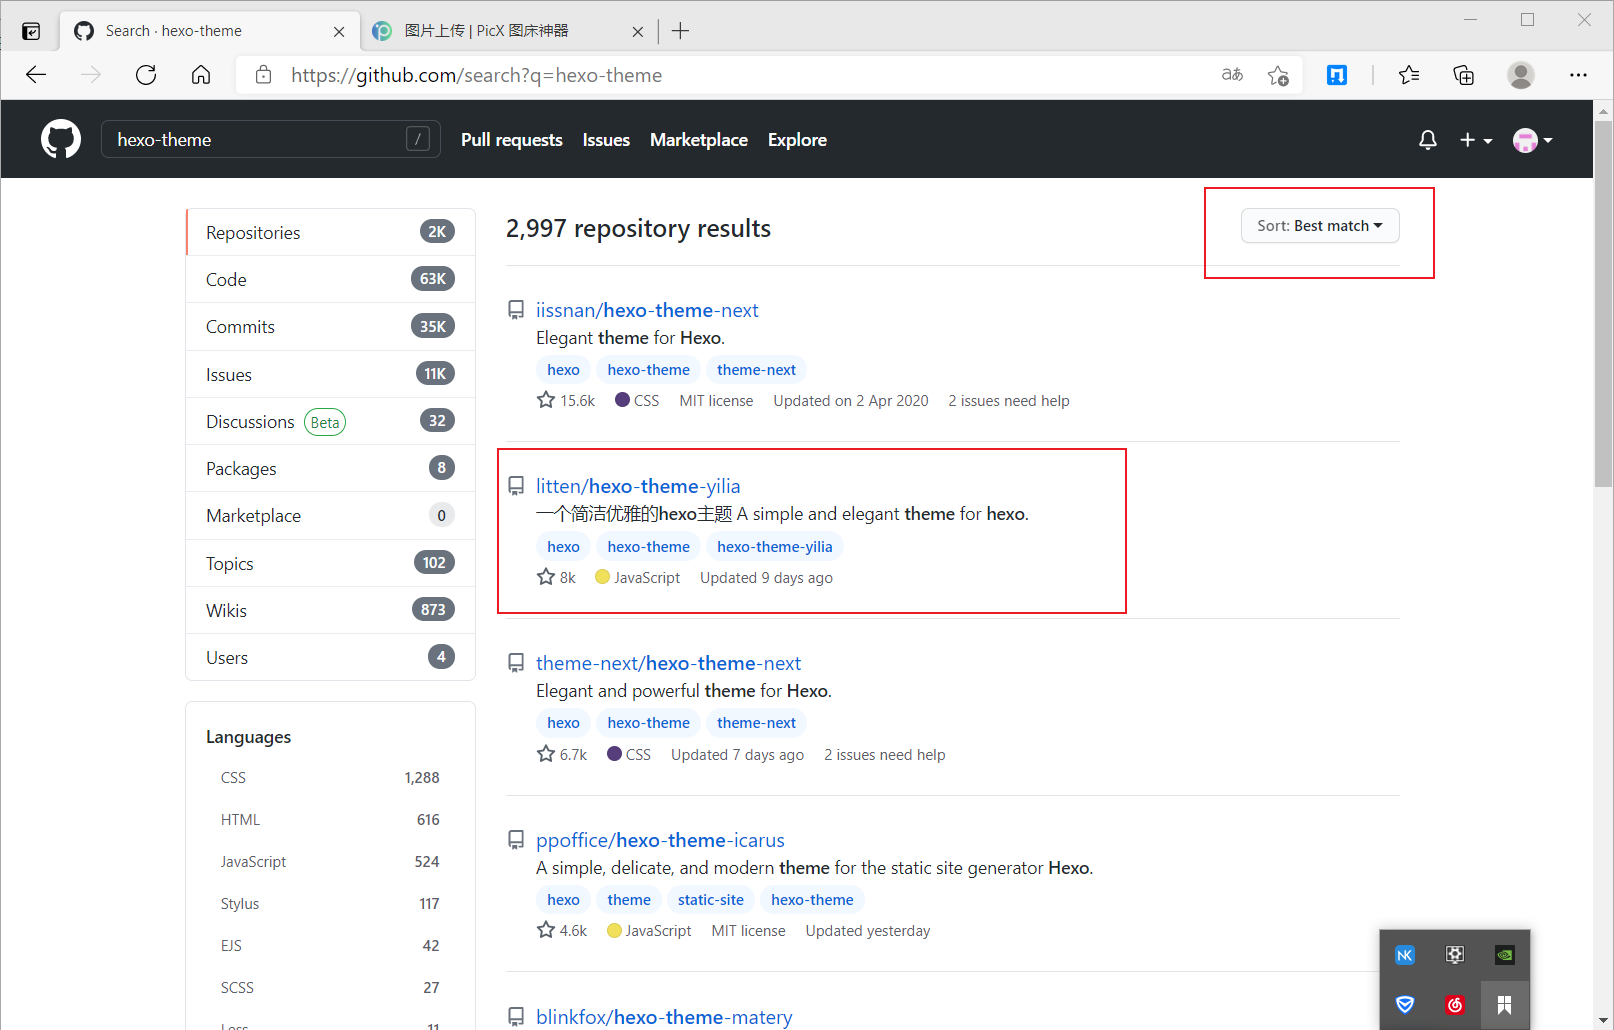The height and width of the screenshot is (1030, 1614).
Task: Click the translate icon in address bar
Action: tap(1232, 75)
